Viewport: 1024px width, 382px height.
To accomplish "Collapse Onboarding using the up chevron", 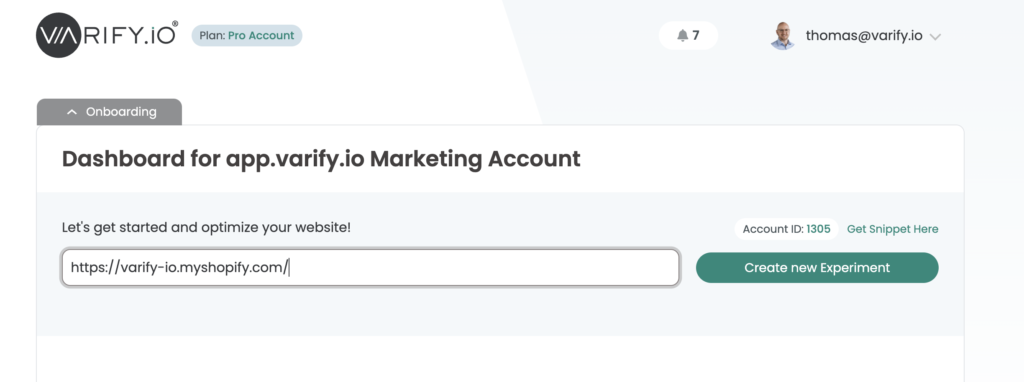I will pos(72,112).
